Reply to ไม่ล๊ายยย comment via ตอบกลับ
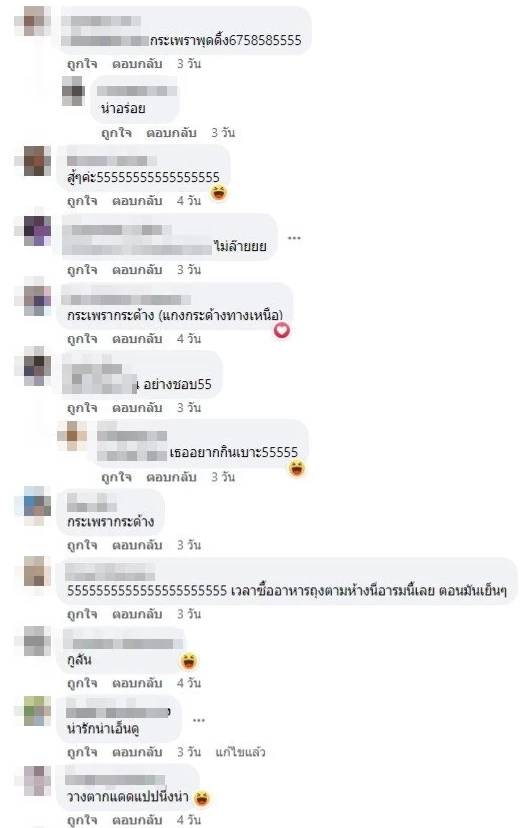 137,270
